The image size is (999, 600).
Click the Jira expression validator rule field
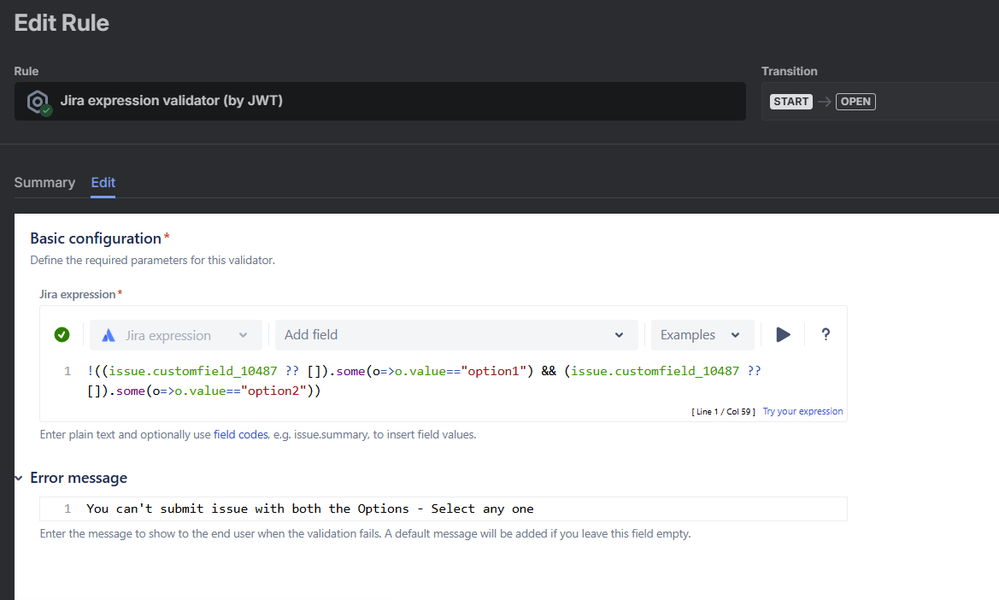(380, 101)
